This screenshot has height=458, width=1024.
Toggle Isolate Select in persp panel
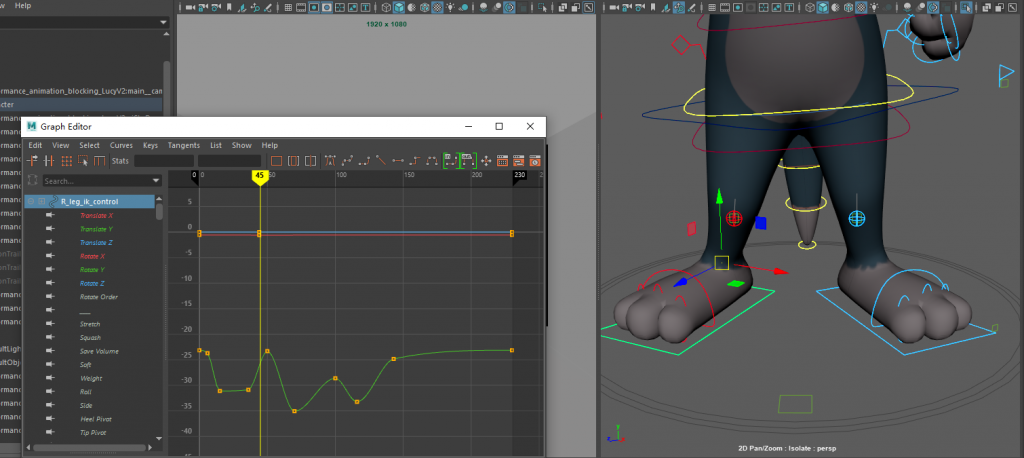tap(965, 7)
